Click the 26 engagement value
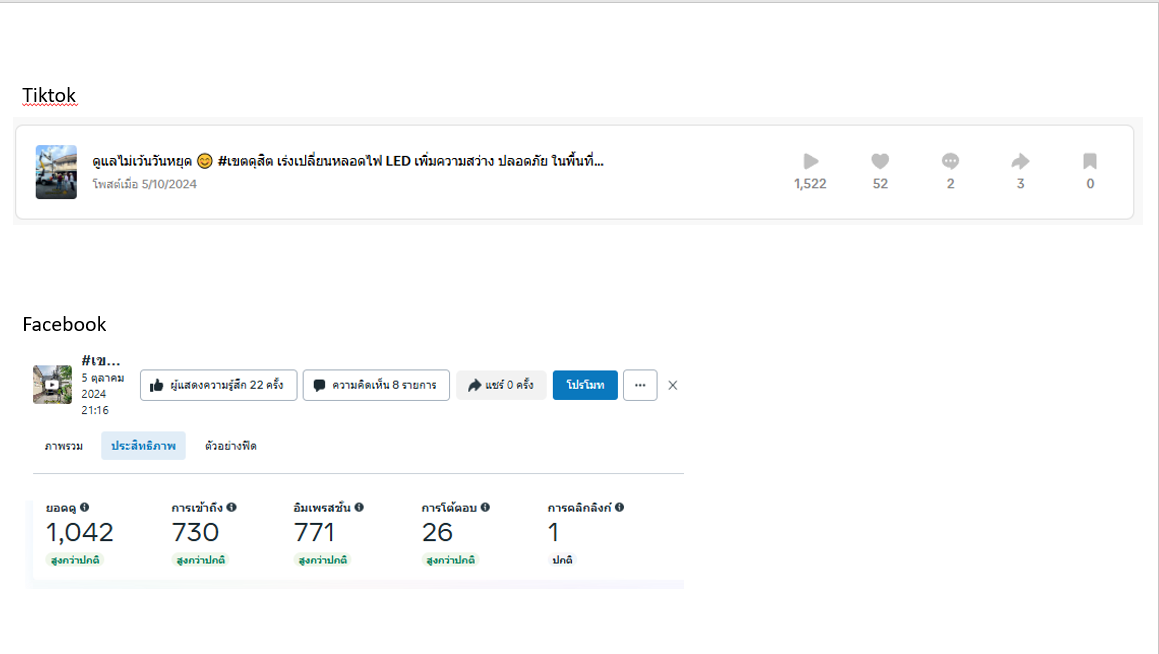The image size is (1159, 654). point(438,532)
